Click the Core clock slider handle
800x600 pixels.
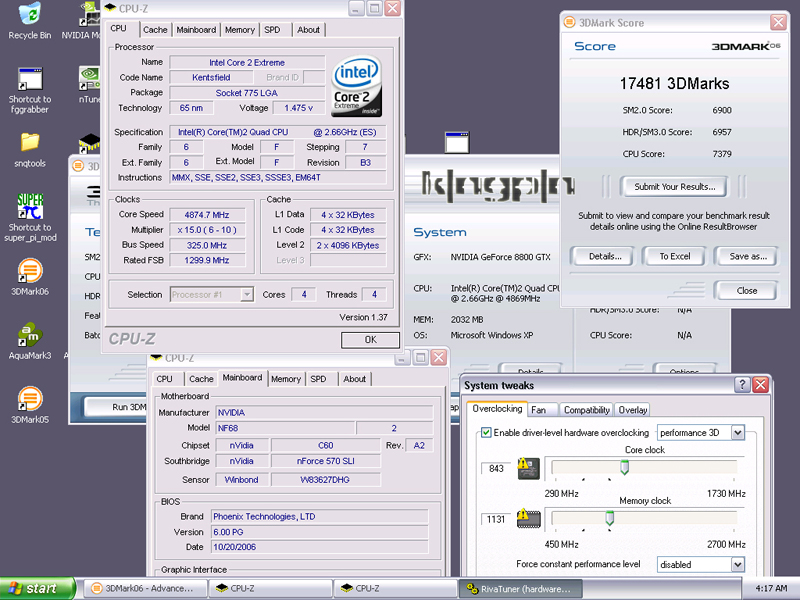(x=624, y=467)
